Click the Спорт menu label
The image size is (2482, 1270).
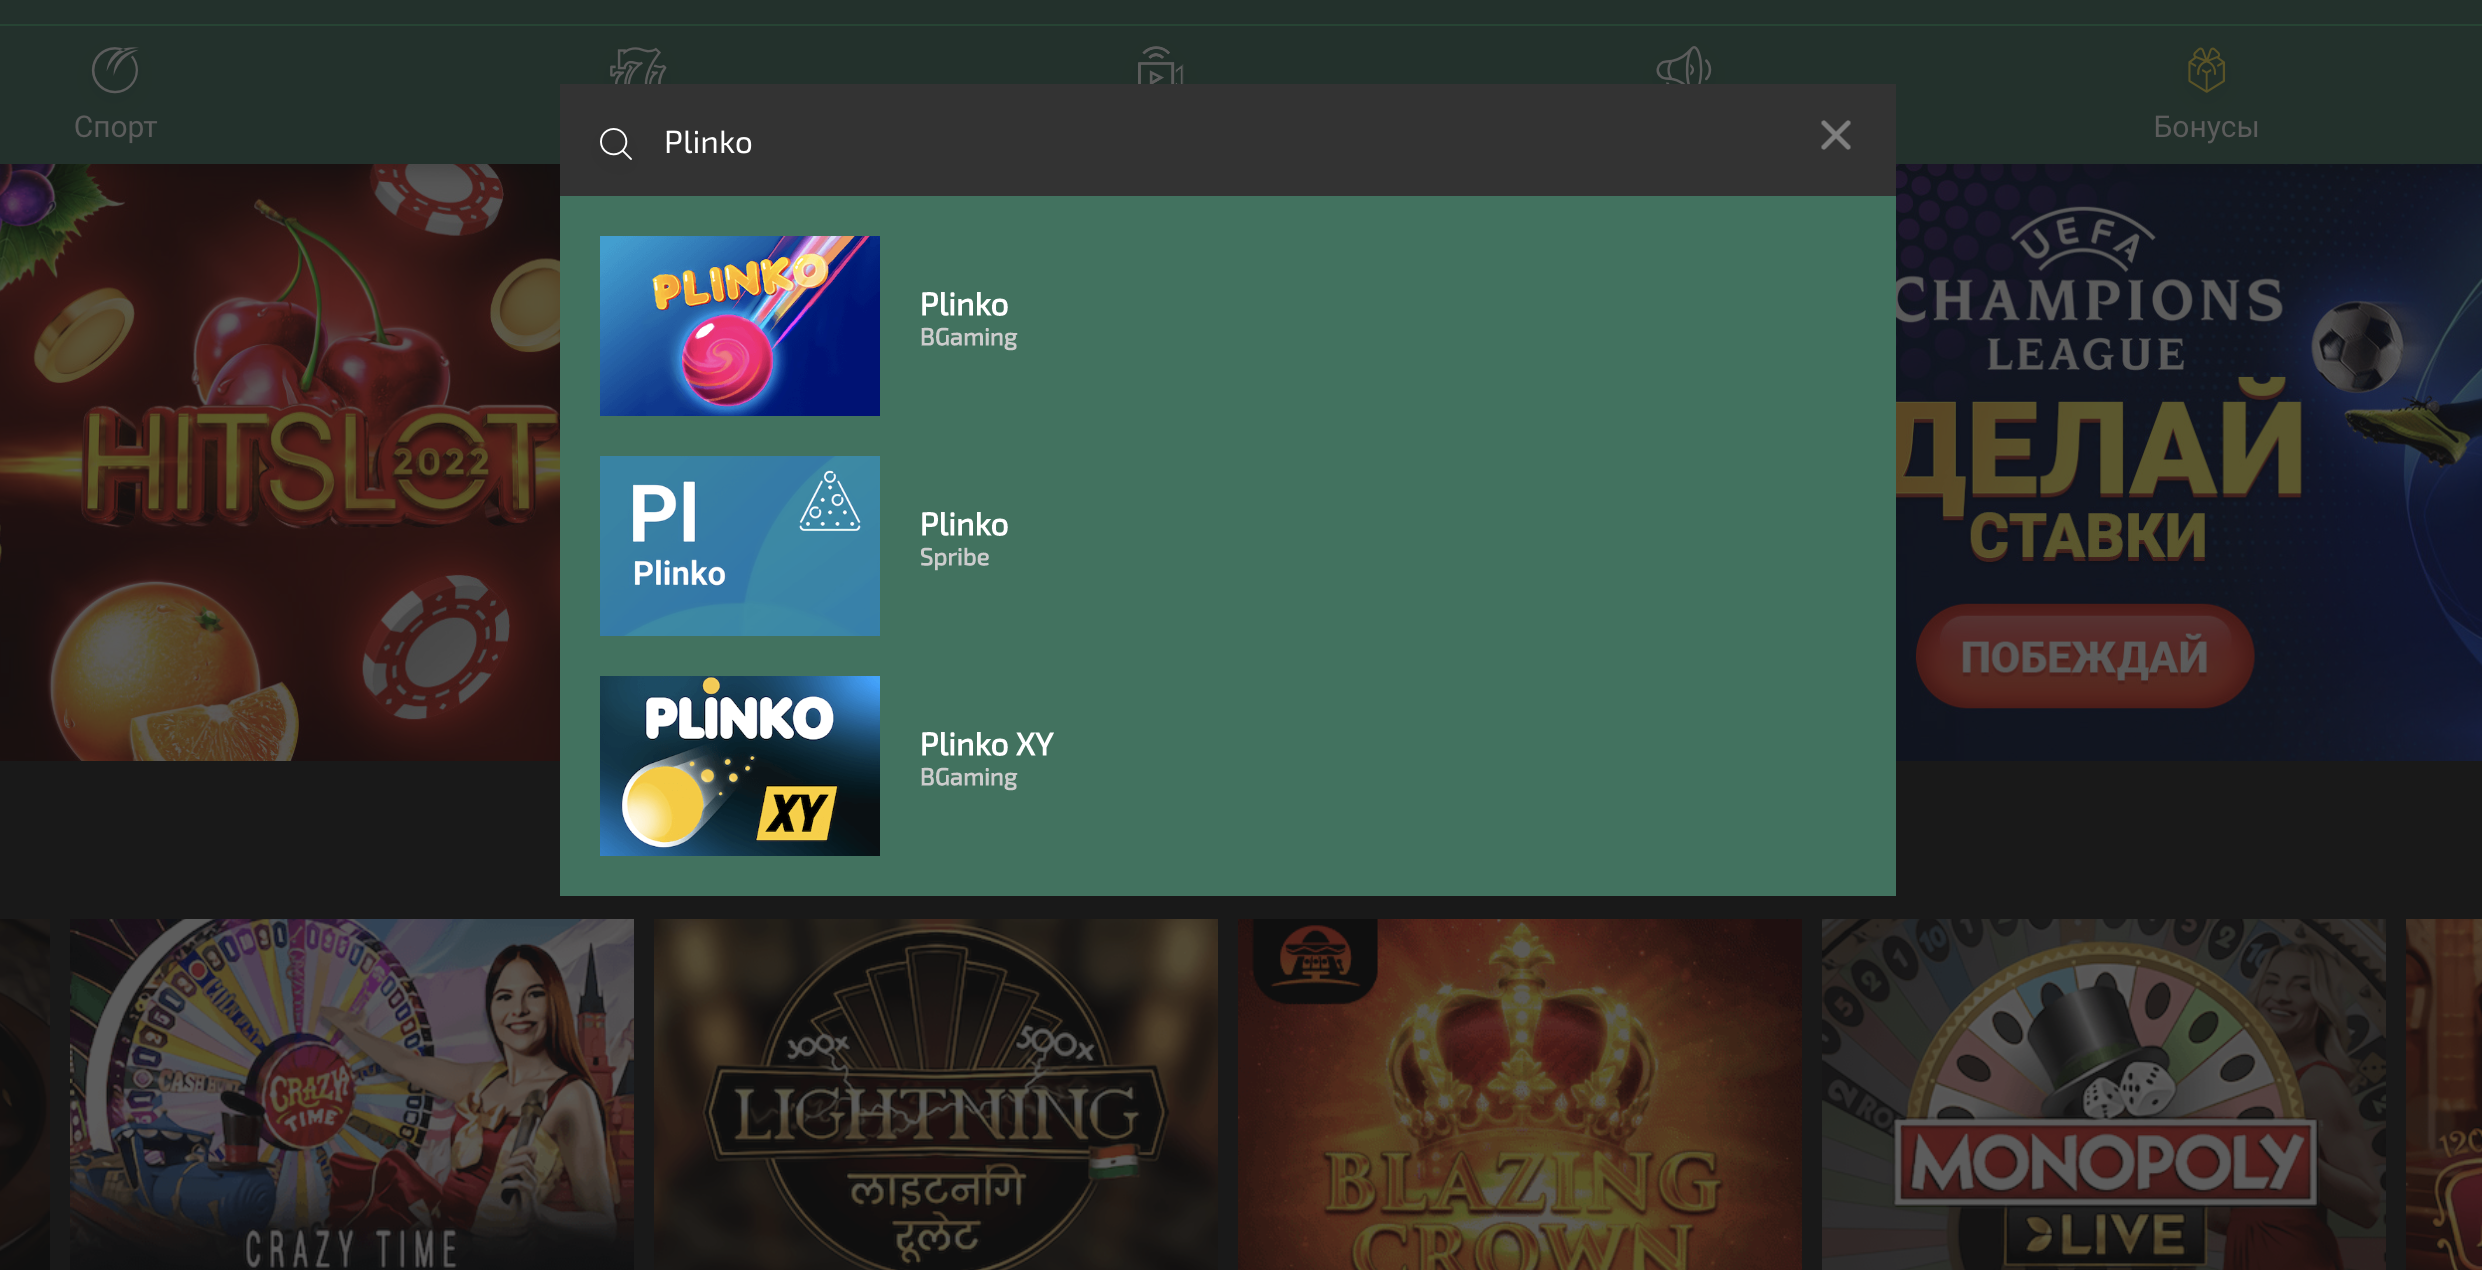(x=115, y=127)
